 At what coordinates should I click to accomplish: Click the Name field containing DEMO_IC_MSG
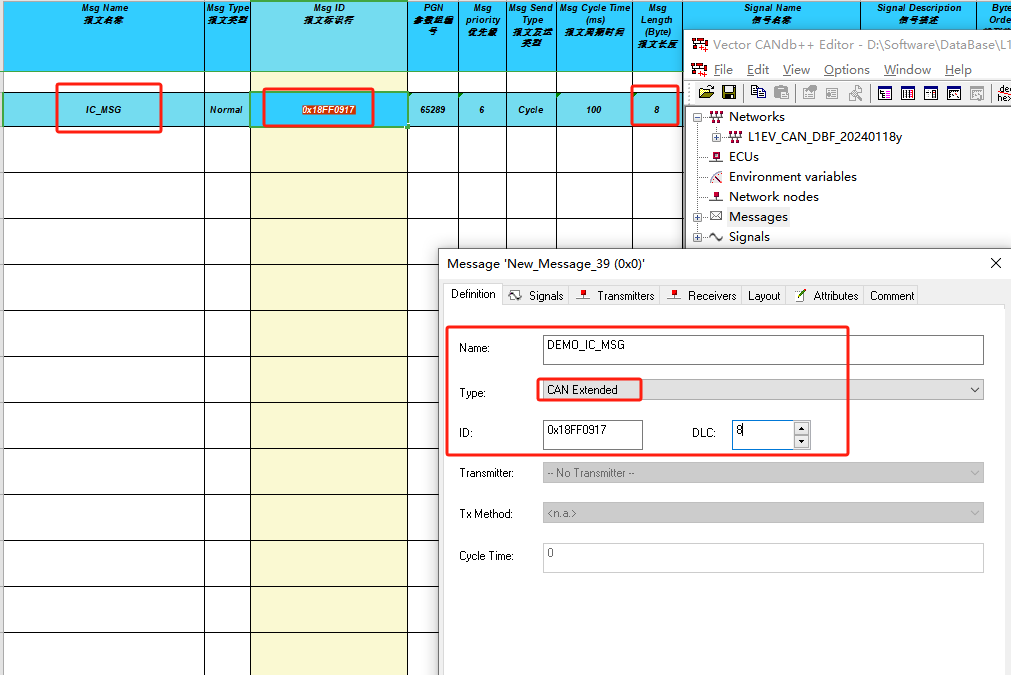[763, 349]
